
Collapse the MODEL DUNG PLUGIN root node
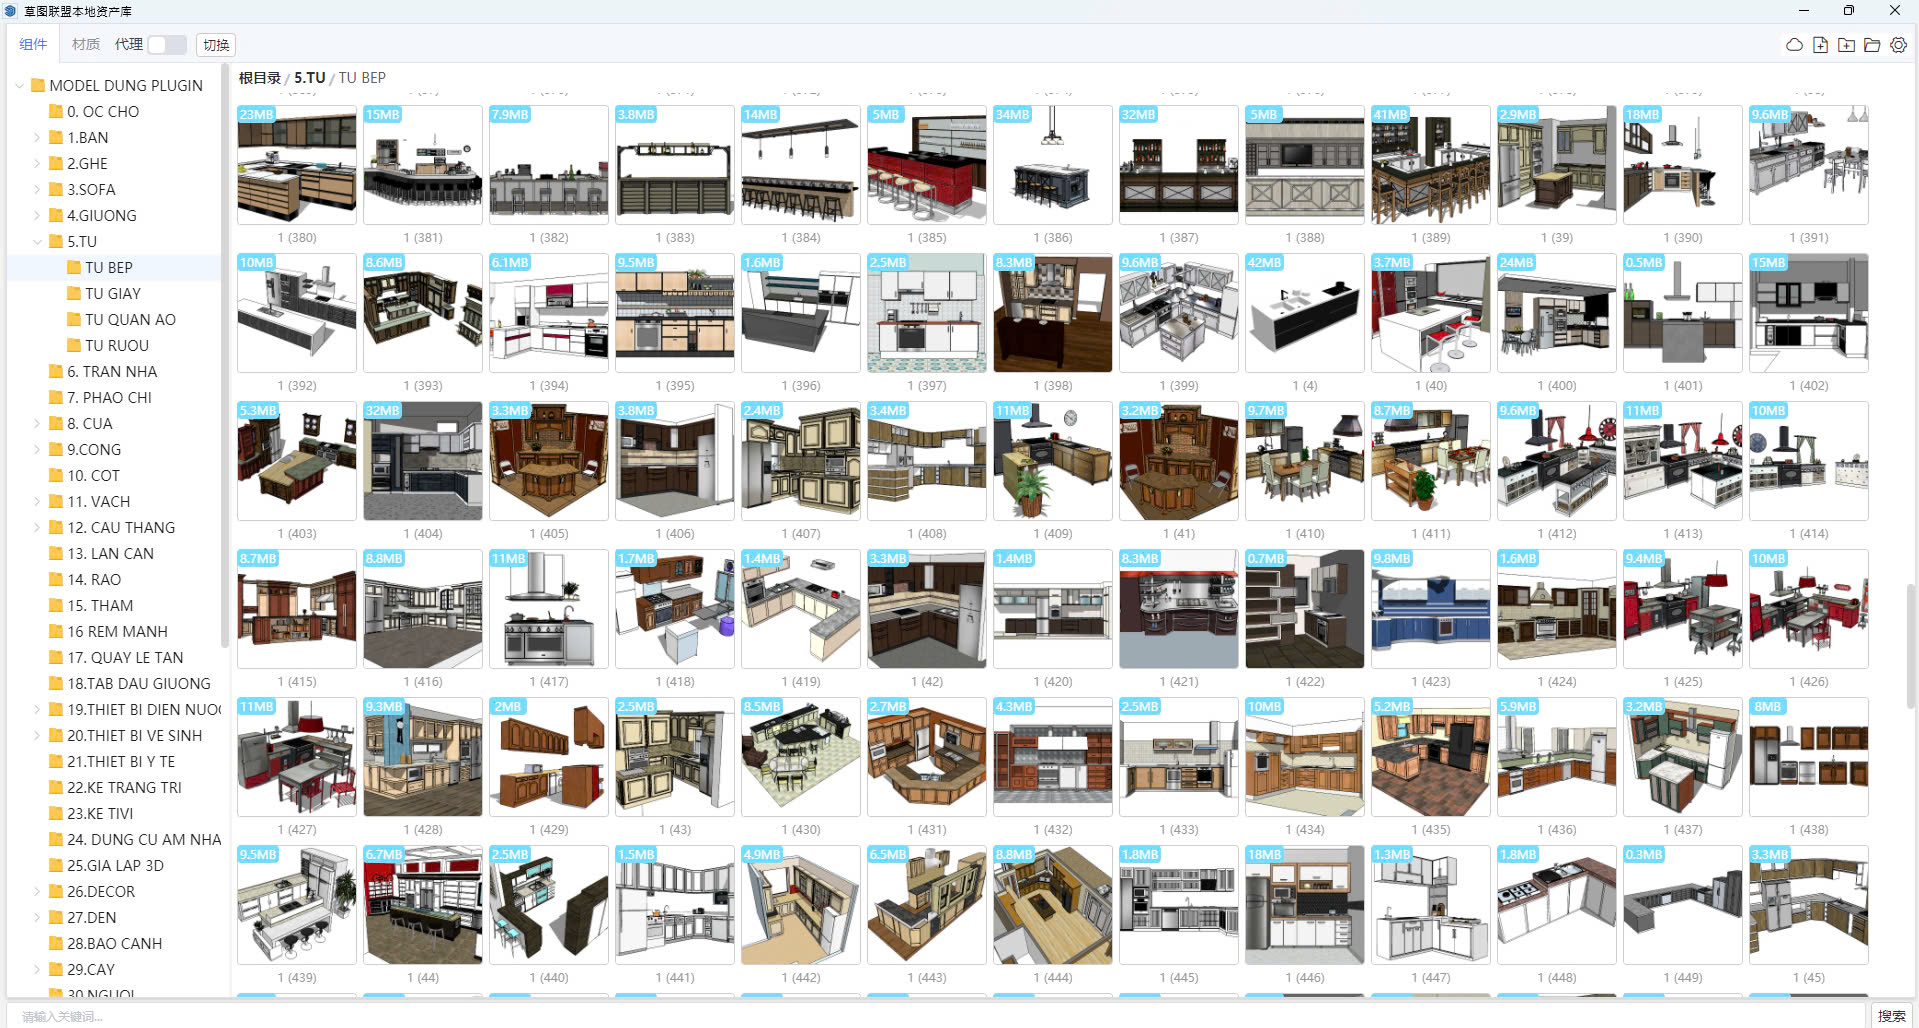(x=19, y=86)
